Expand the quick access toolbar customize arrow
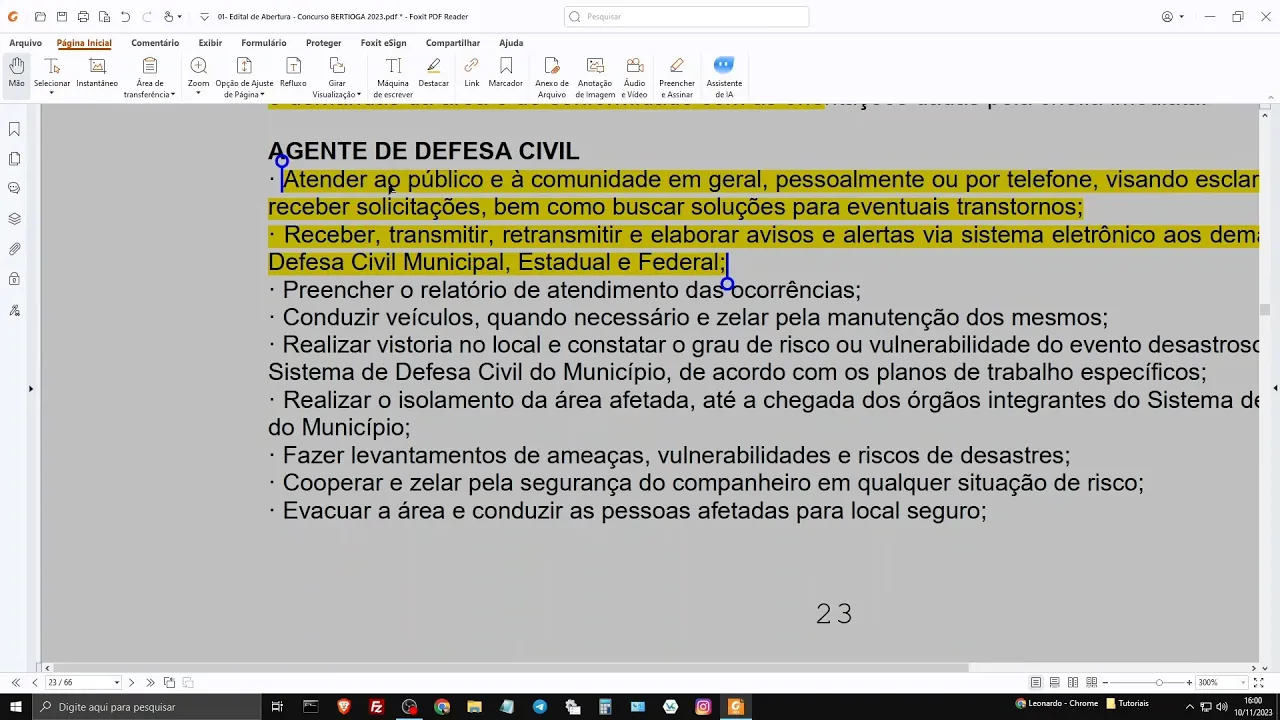 point(204,17)
